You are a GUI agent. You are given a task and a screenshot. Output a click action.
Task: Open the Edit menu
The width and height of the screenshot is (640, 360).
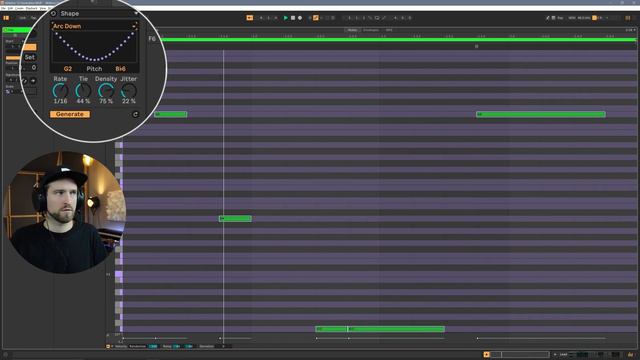[x=11, y=8]
